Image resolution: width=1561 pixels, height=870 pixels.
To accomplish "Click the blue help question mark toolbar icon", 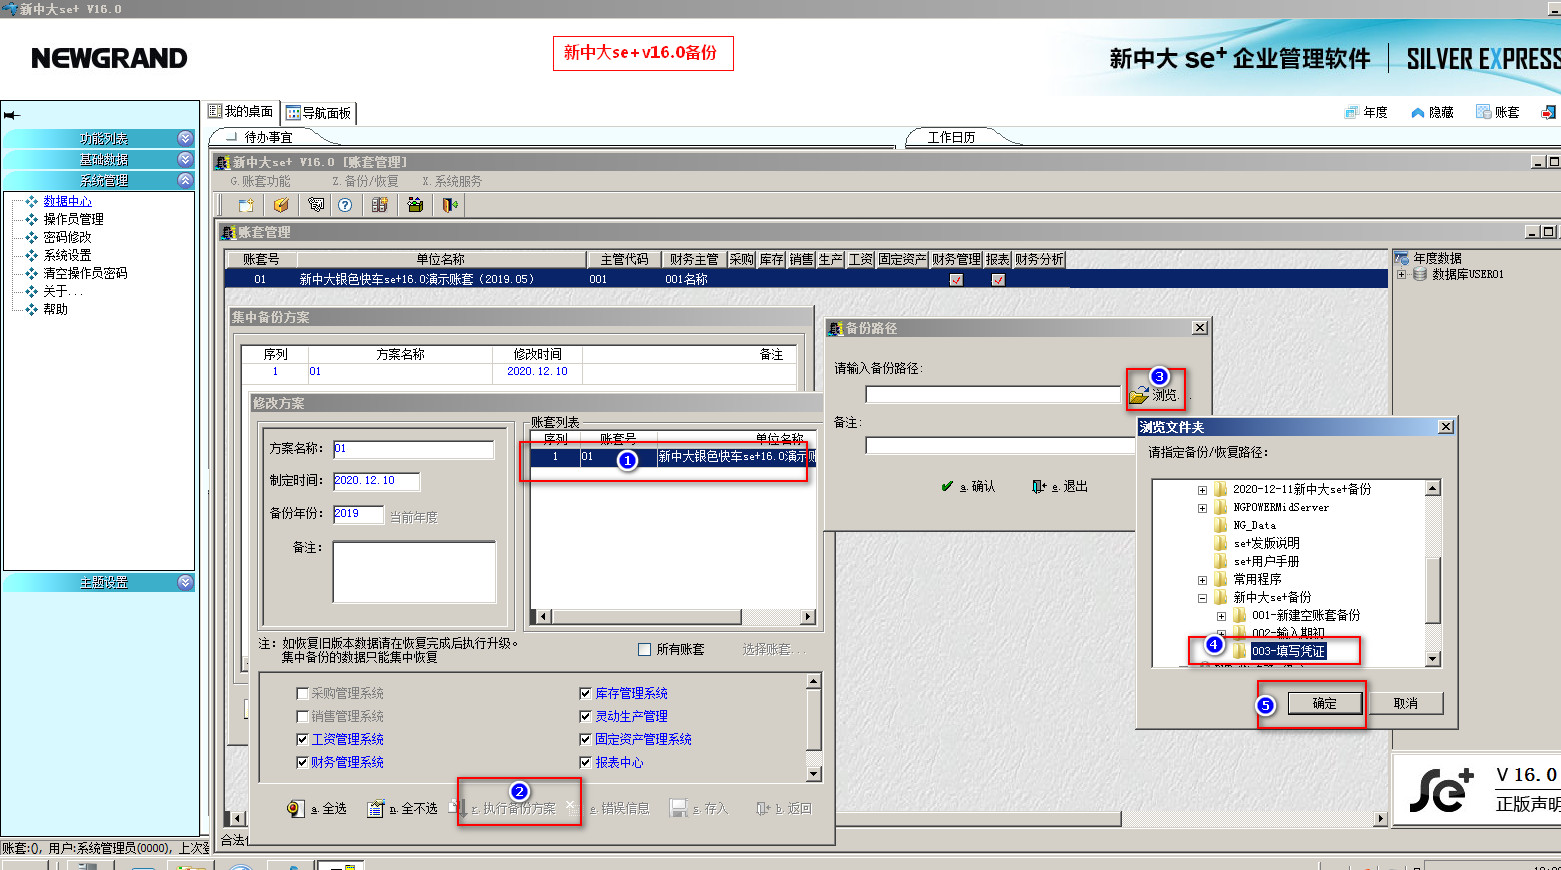I will coord(345,205).
